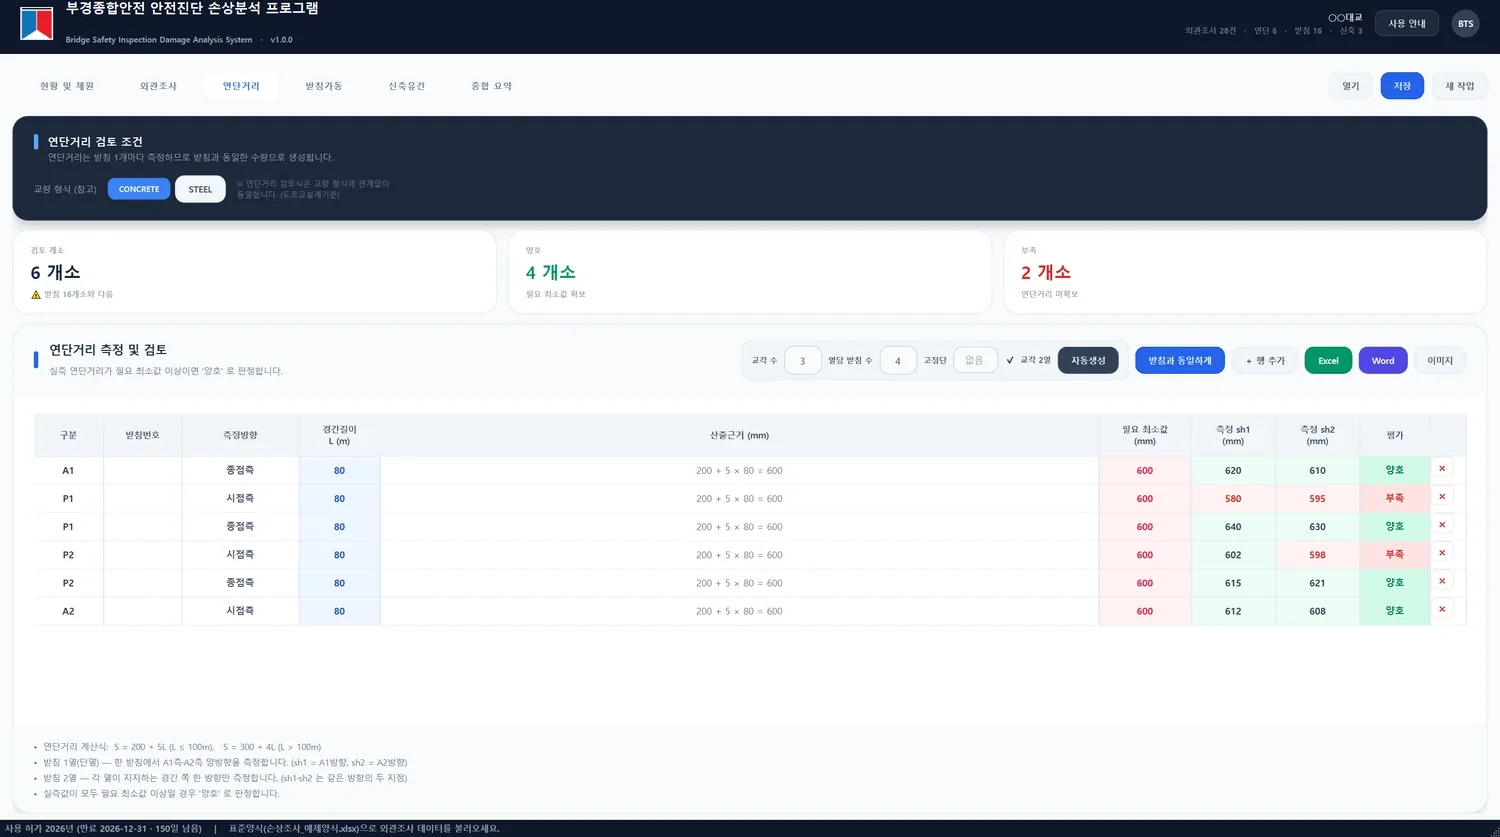Open the BTS user avatar

(x=1465, y=24)
